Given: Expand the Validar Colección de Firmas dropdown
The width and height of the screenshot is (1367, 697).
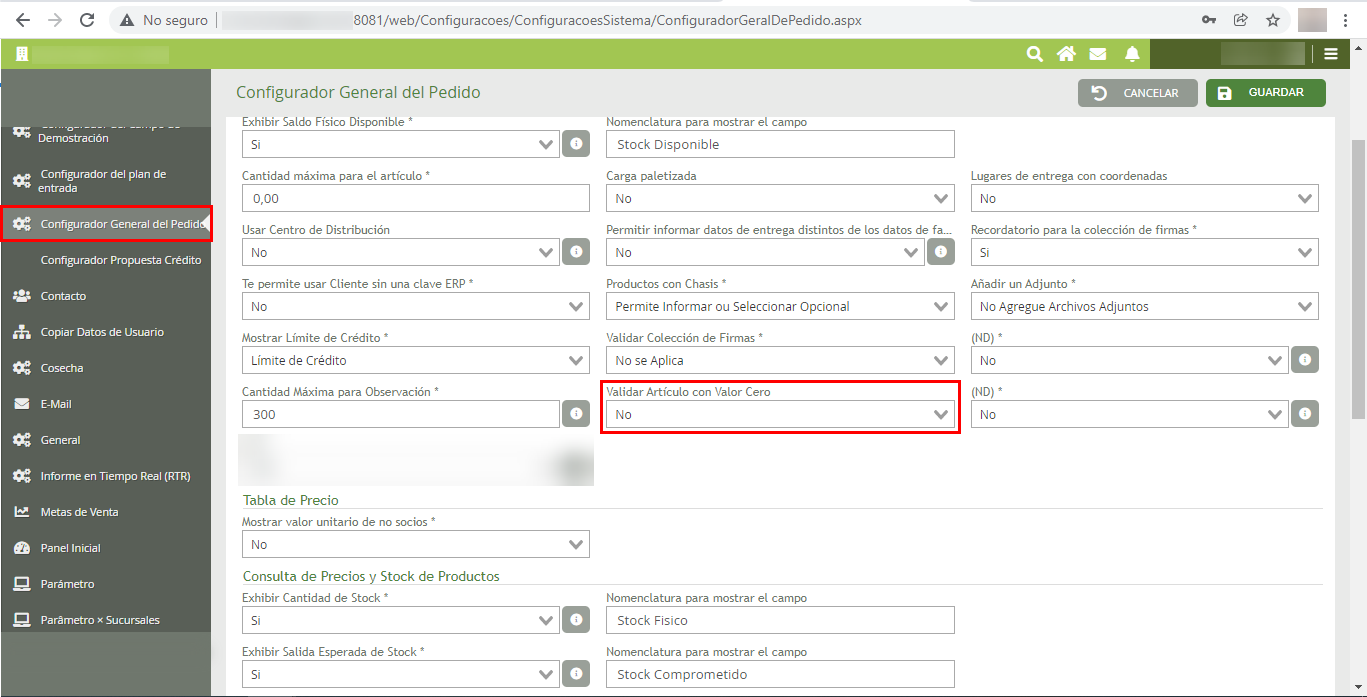Looking at the screenshot, I should (780, 360).
